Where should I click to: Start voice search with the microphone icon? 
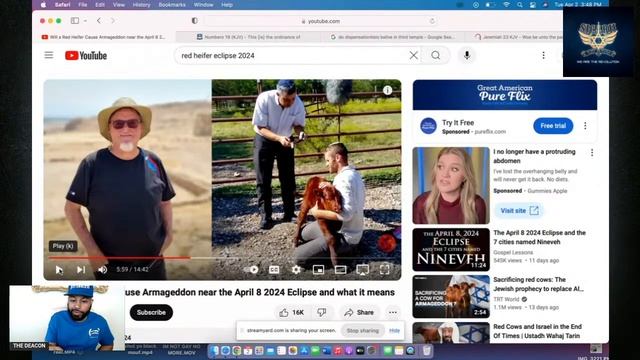467,55
